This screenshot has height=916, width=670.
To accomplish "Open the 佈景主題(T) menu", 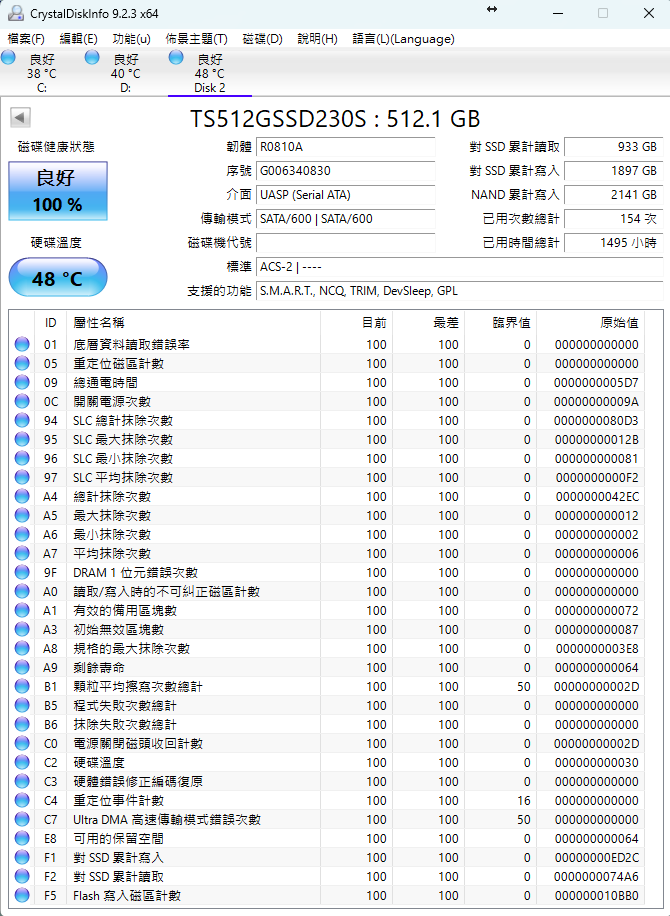I will pyautogui.click(x=196, y=39).
